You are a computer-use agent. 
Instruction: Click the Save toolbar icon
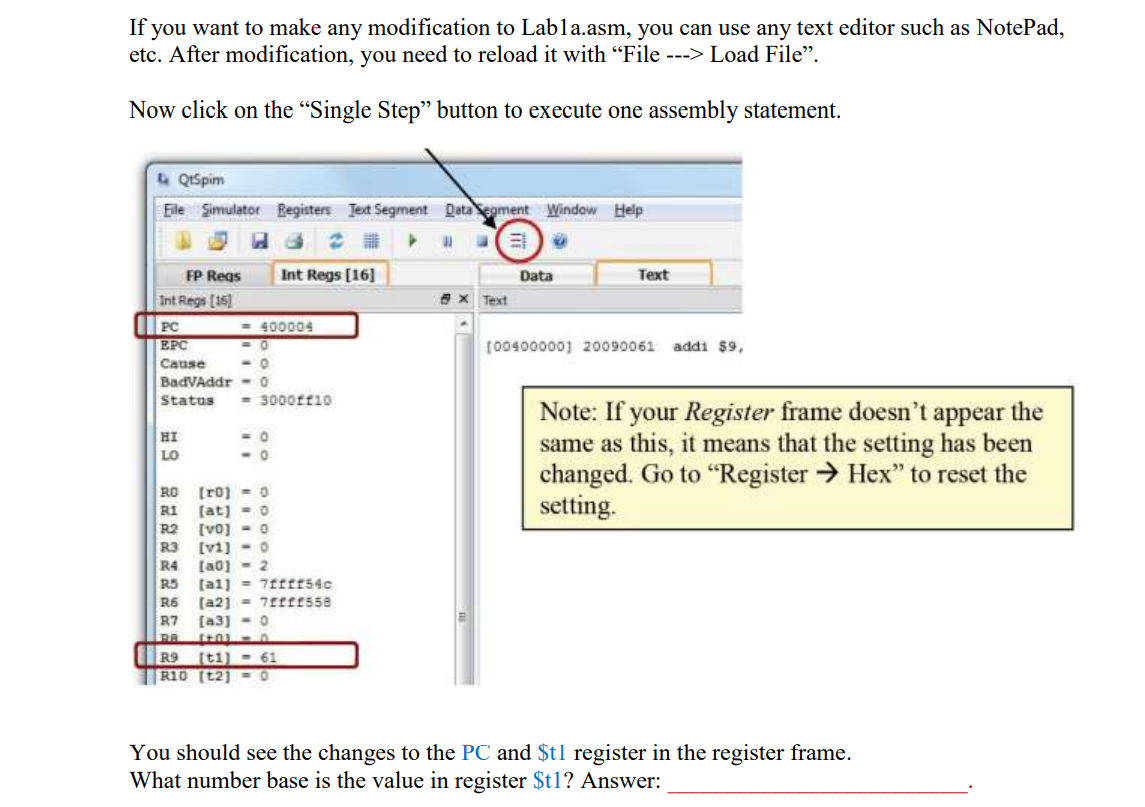tap(260, 240)
